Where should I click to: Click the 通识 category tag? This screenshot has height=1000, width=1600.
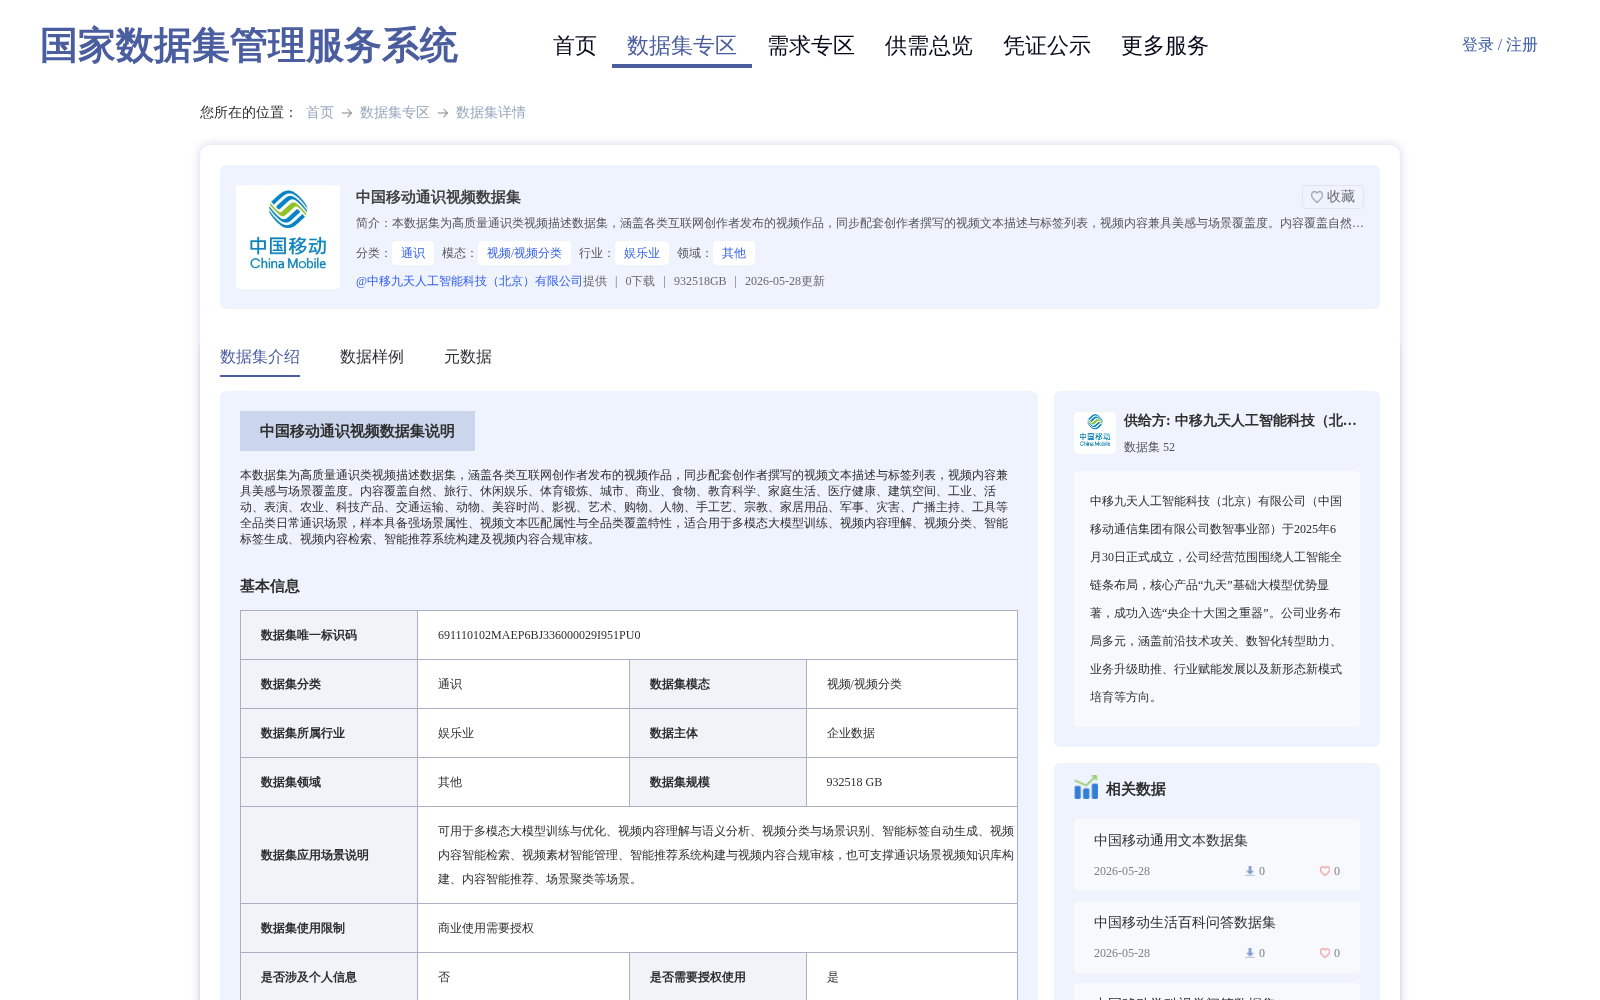(413, 253)
